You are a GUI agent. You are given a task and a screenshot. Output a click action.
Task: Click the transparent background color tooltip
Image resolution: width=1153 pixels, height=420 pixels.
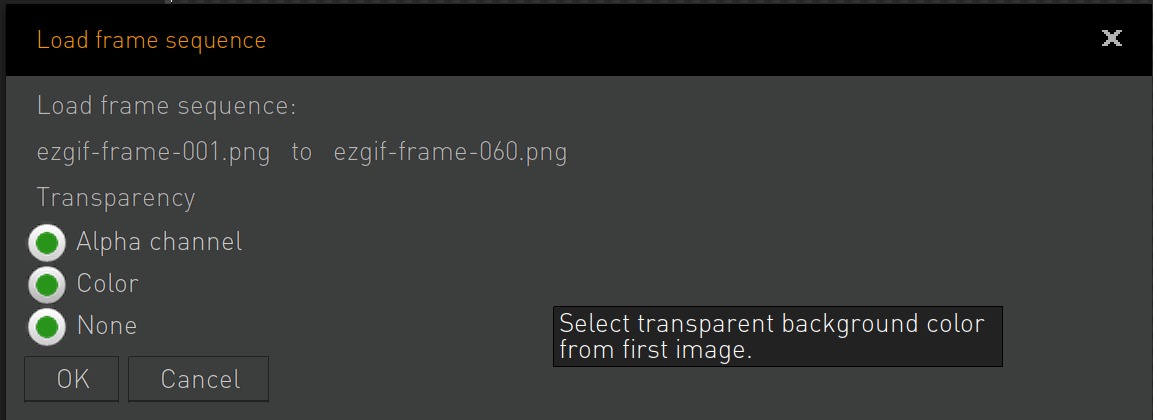click(778, 336)
